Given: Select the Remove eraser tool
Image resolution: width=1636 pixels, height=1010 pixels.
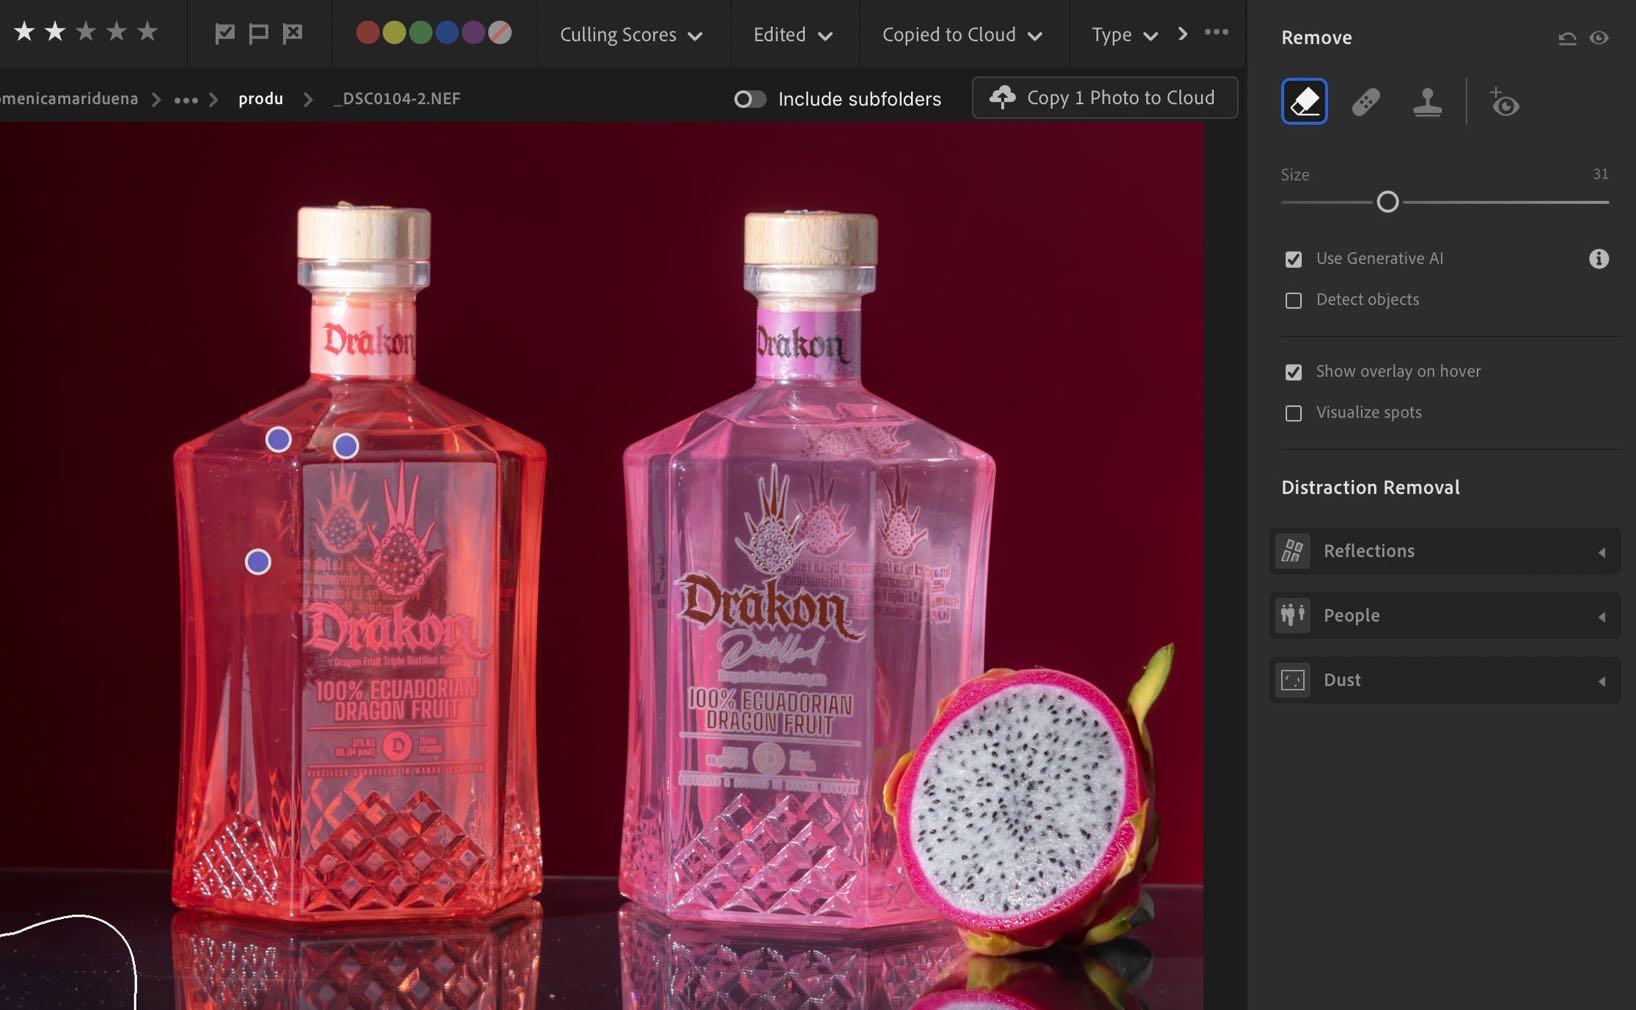Looking at the screenshot, I should coord(1304,102).
